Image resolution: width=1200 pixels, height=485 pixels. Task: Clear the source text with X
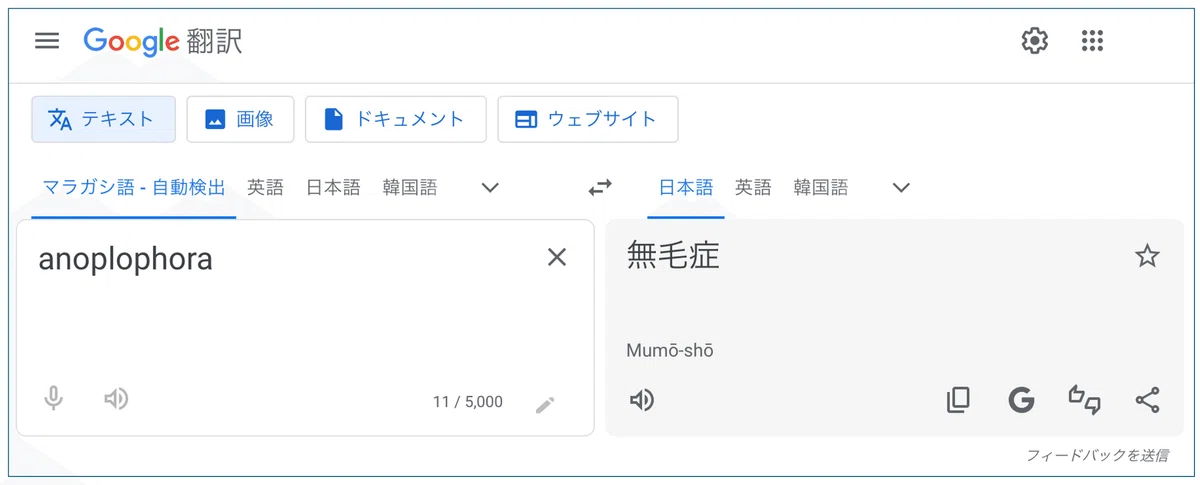coord(557,257)
